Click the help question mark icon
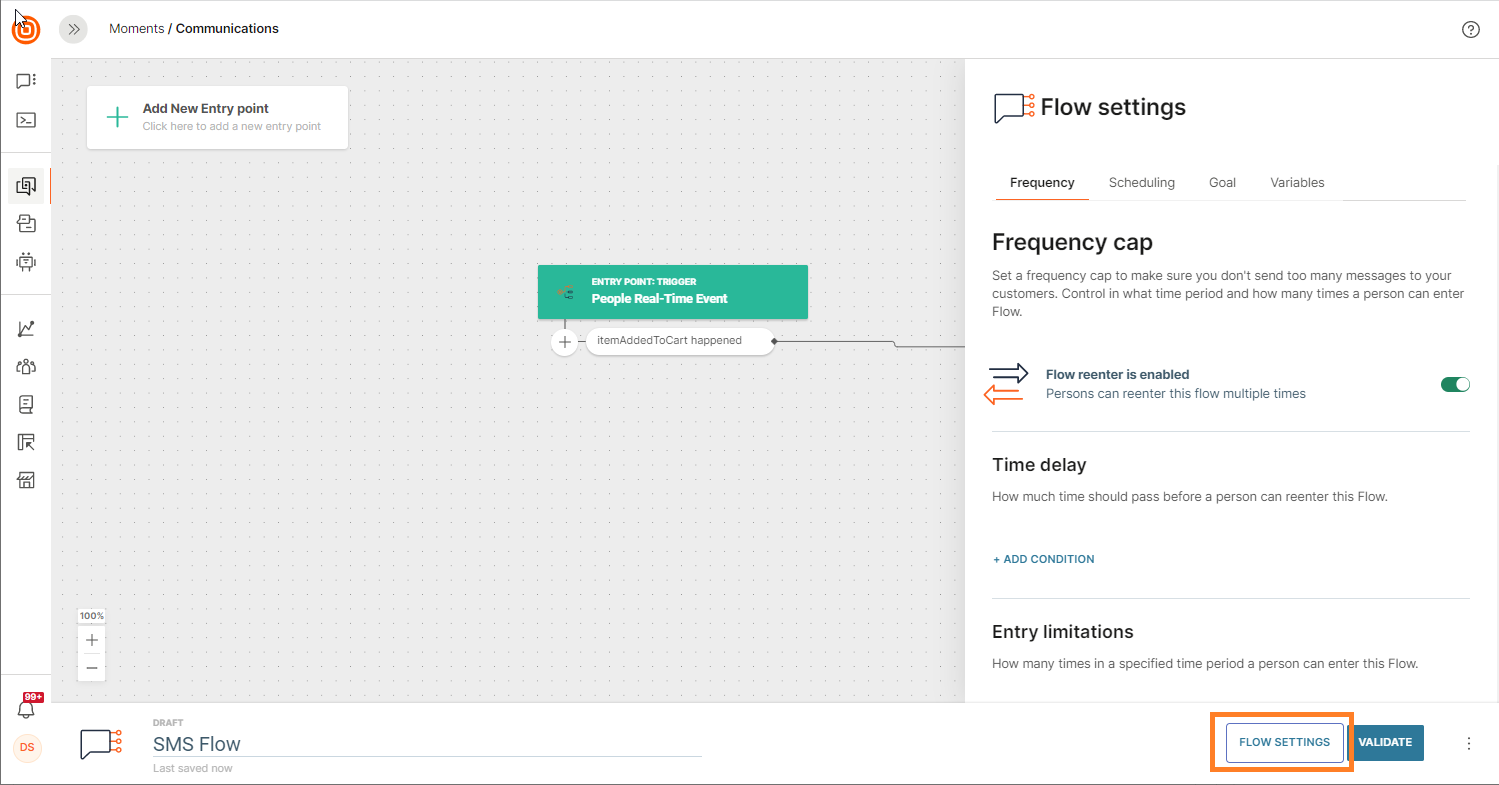1499x785 pixels. (x=1470, y=29)
